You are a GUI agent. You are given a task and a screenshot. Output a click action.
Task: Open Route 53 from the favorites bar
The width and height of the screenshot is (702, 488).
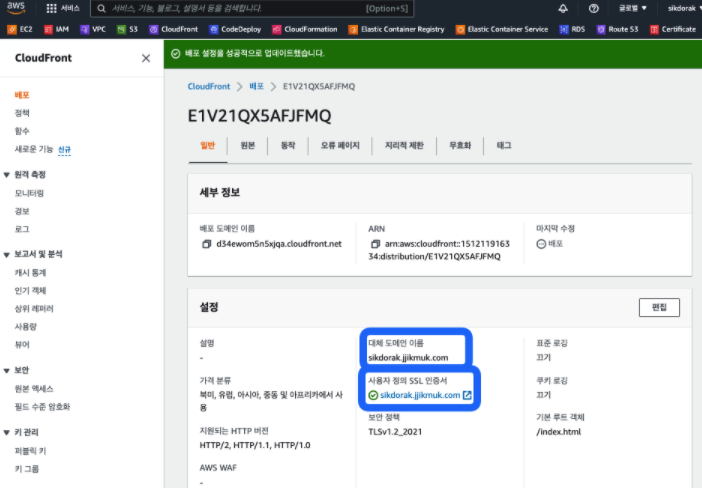(617, 30)
